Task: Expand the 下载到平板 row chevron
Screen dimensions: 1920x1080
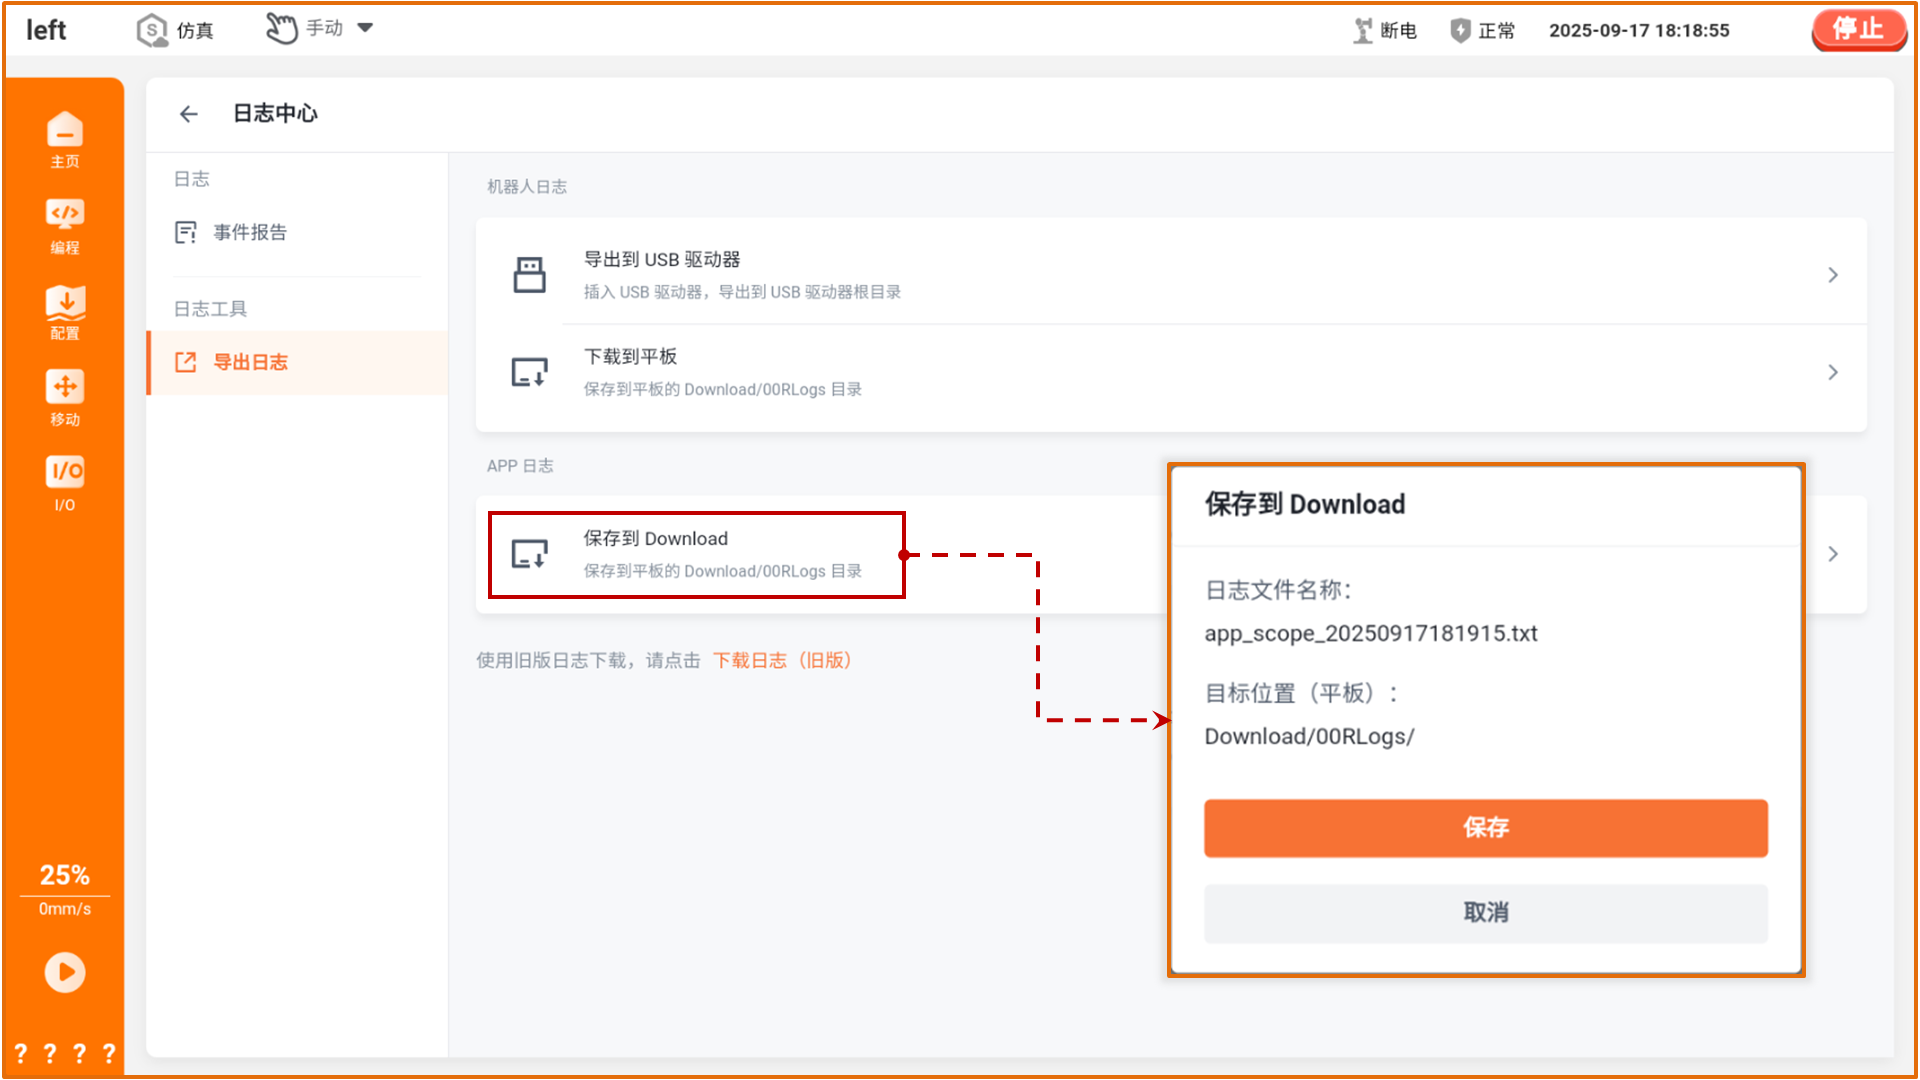Action: coord(1832,372)
